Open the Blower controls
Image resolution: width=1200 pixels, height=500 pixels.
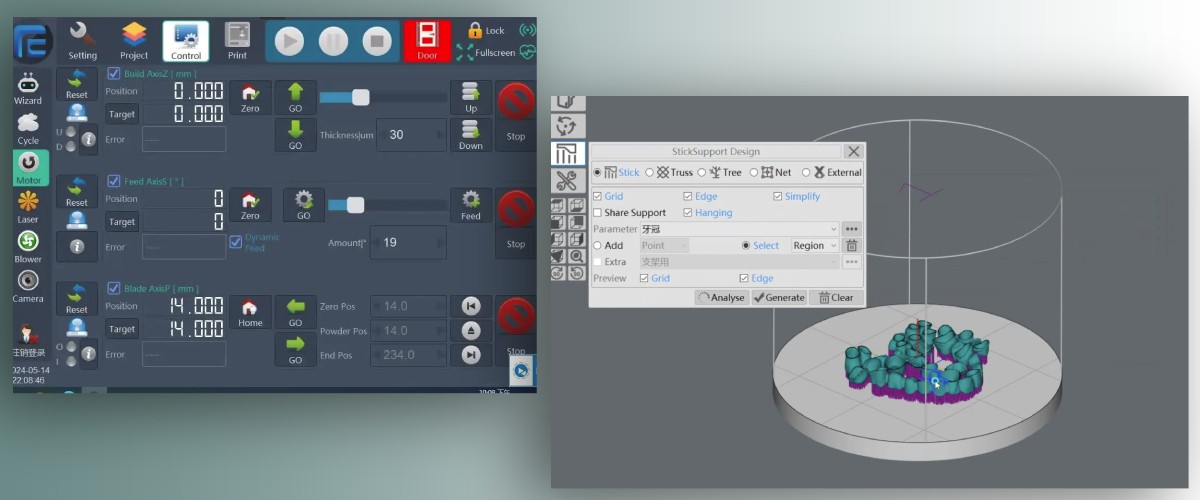[28, 246]
